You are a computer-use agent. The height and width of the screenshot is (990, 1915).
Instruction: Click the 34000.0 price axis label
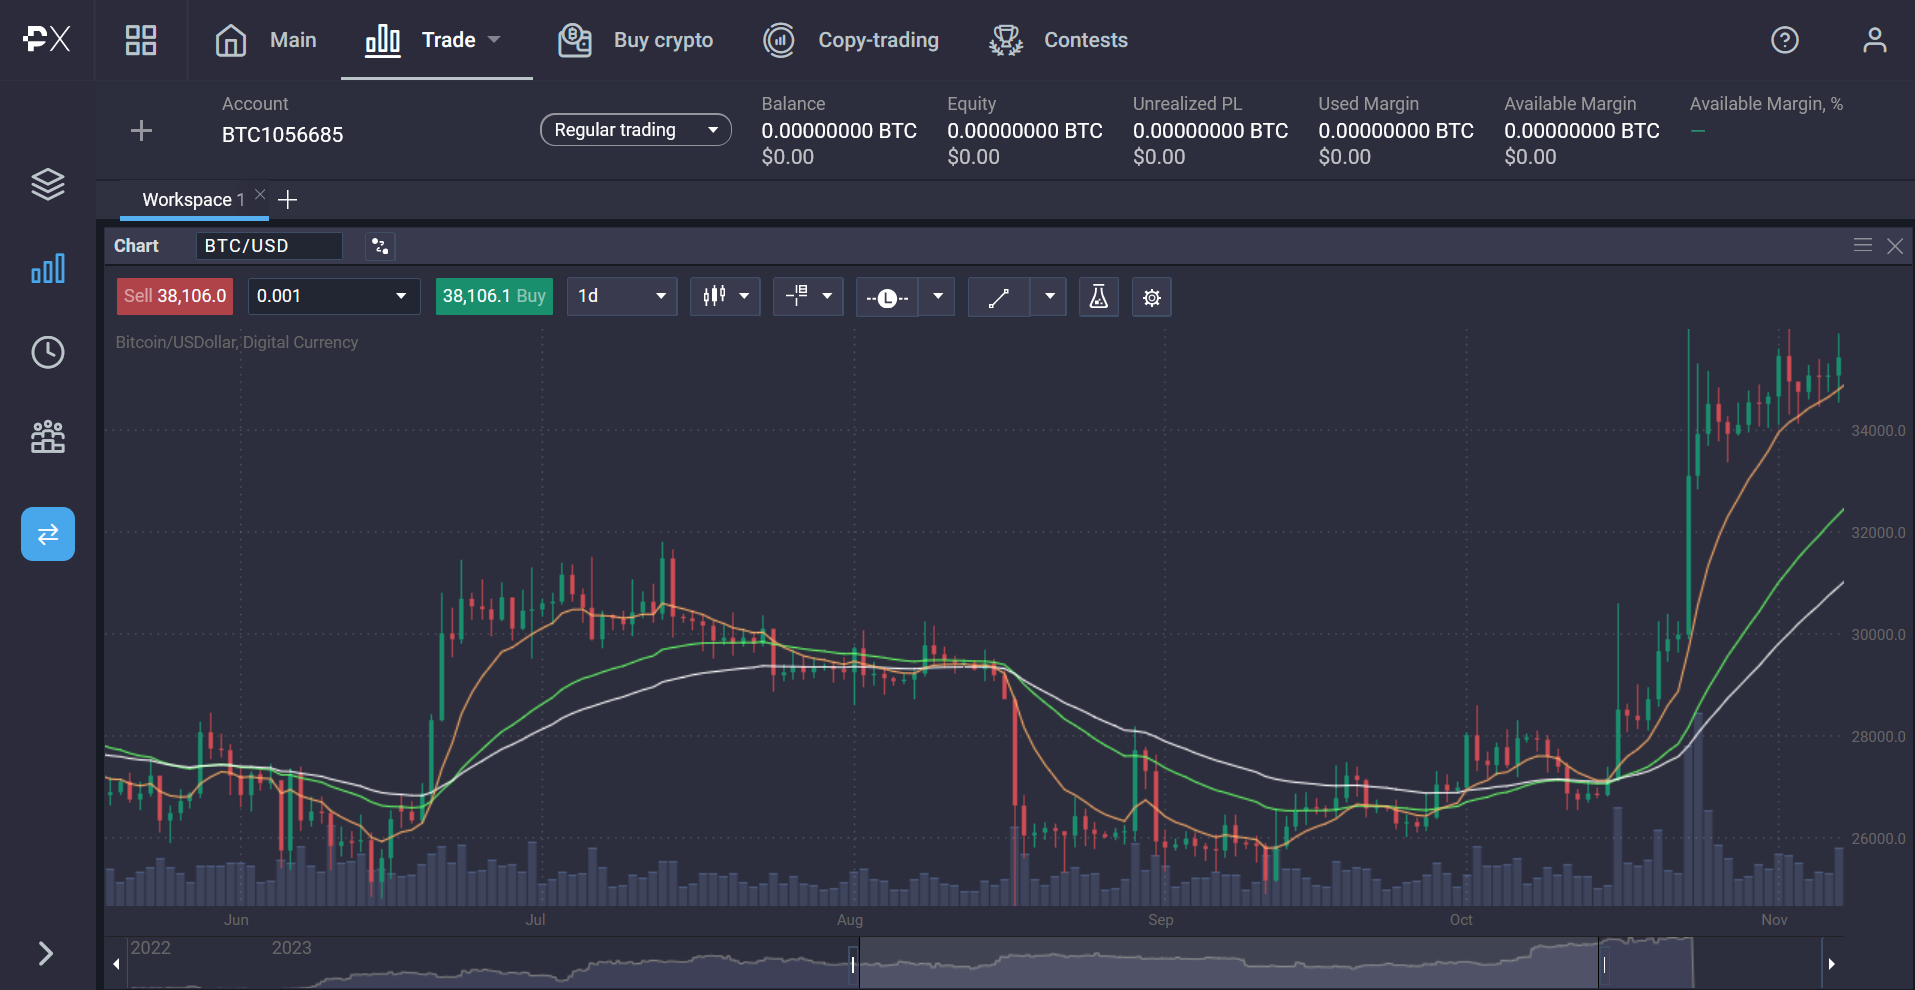point(1878,431)
